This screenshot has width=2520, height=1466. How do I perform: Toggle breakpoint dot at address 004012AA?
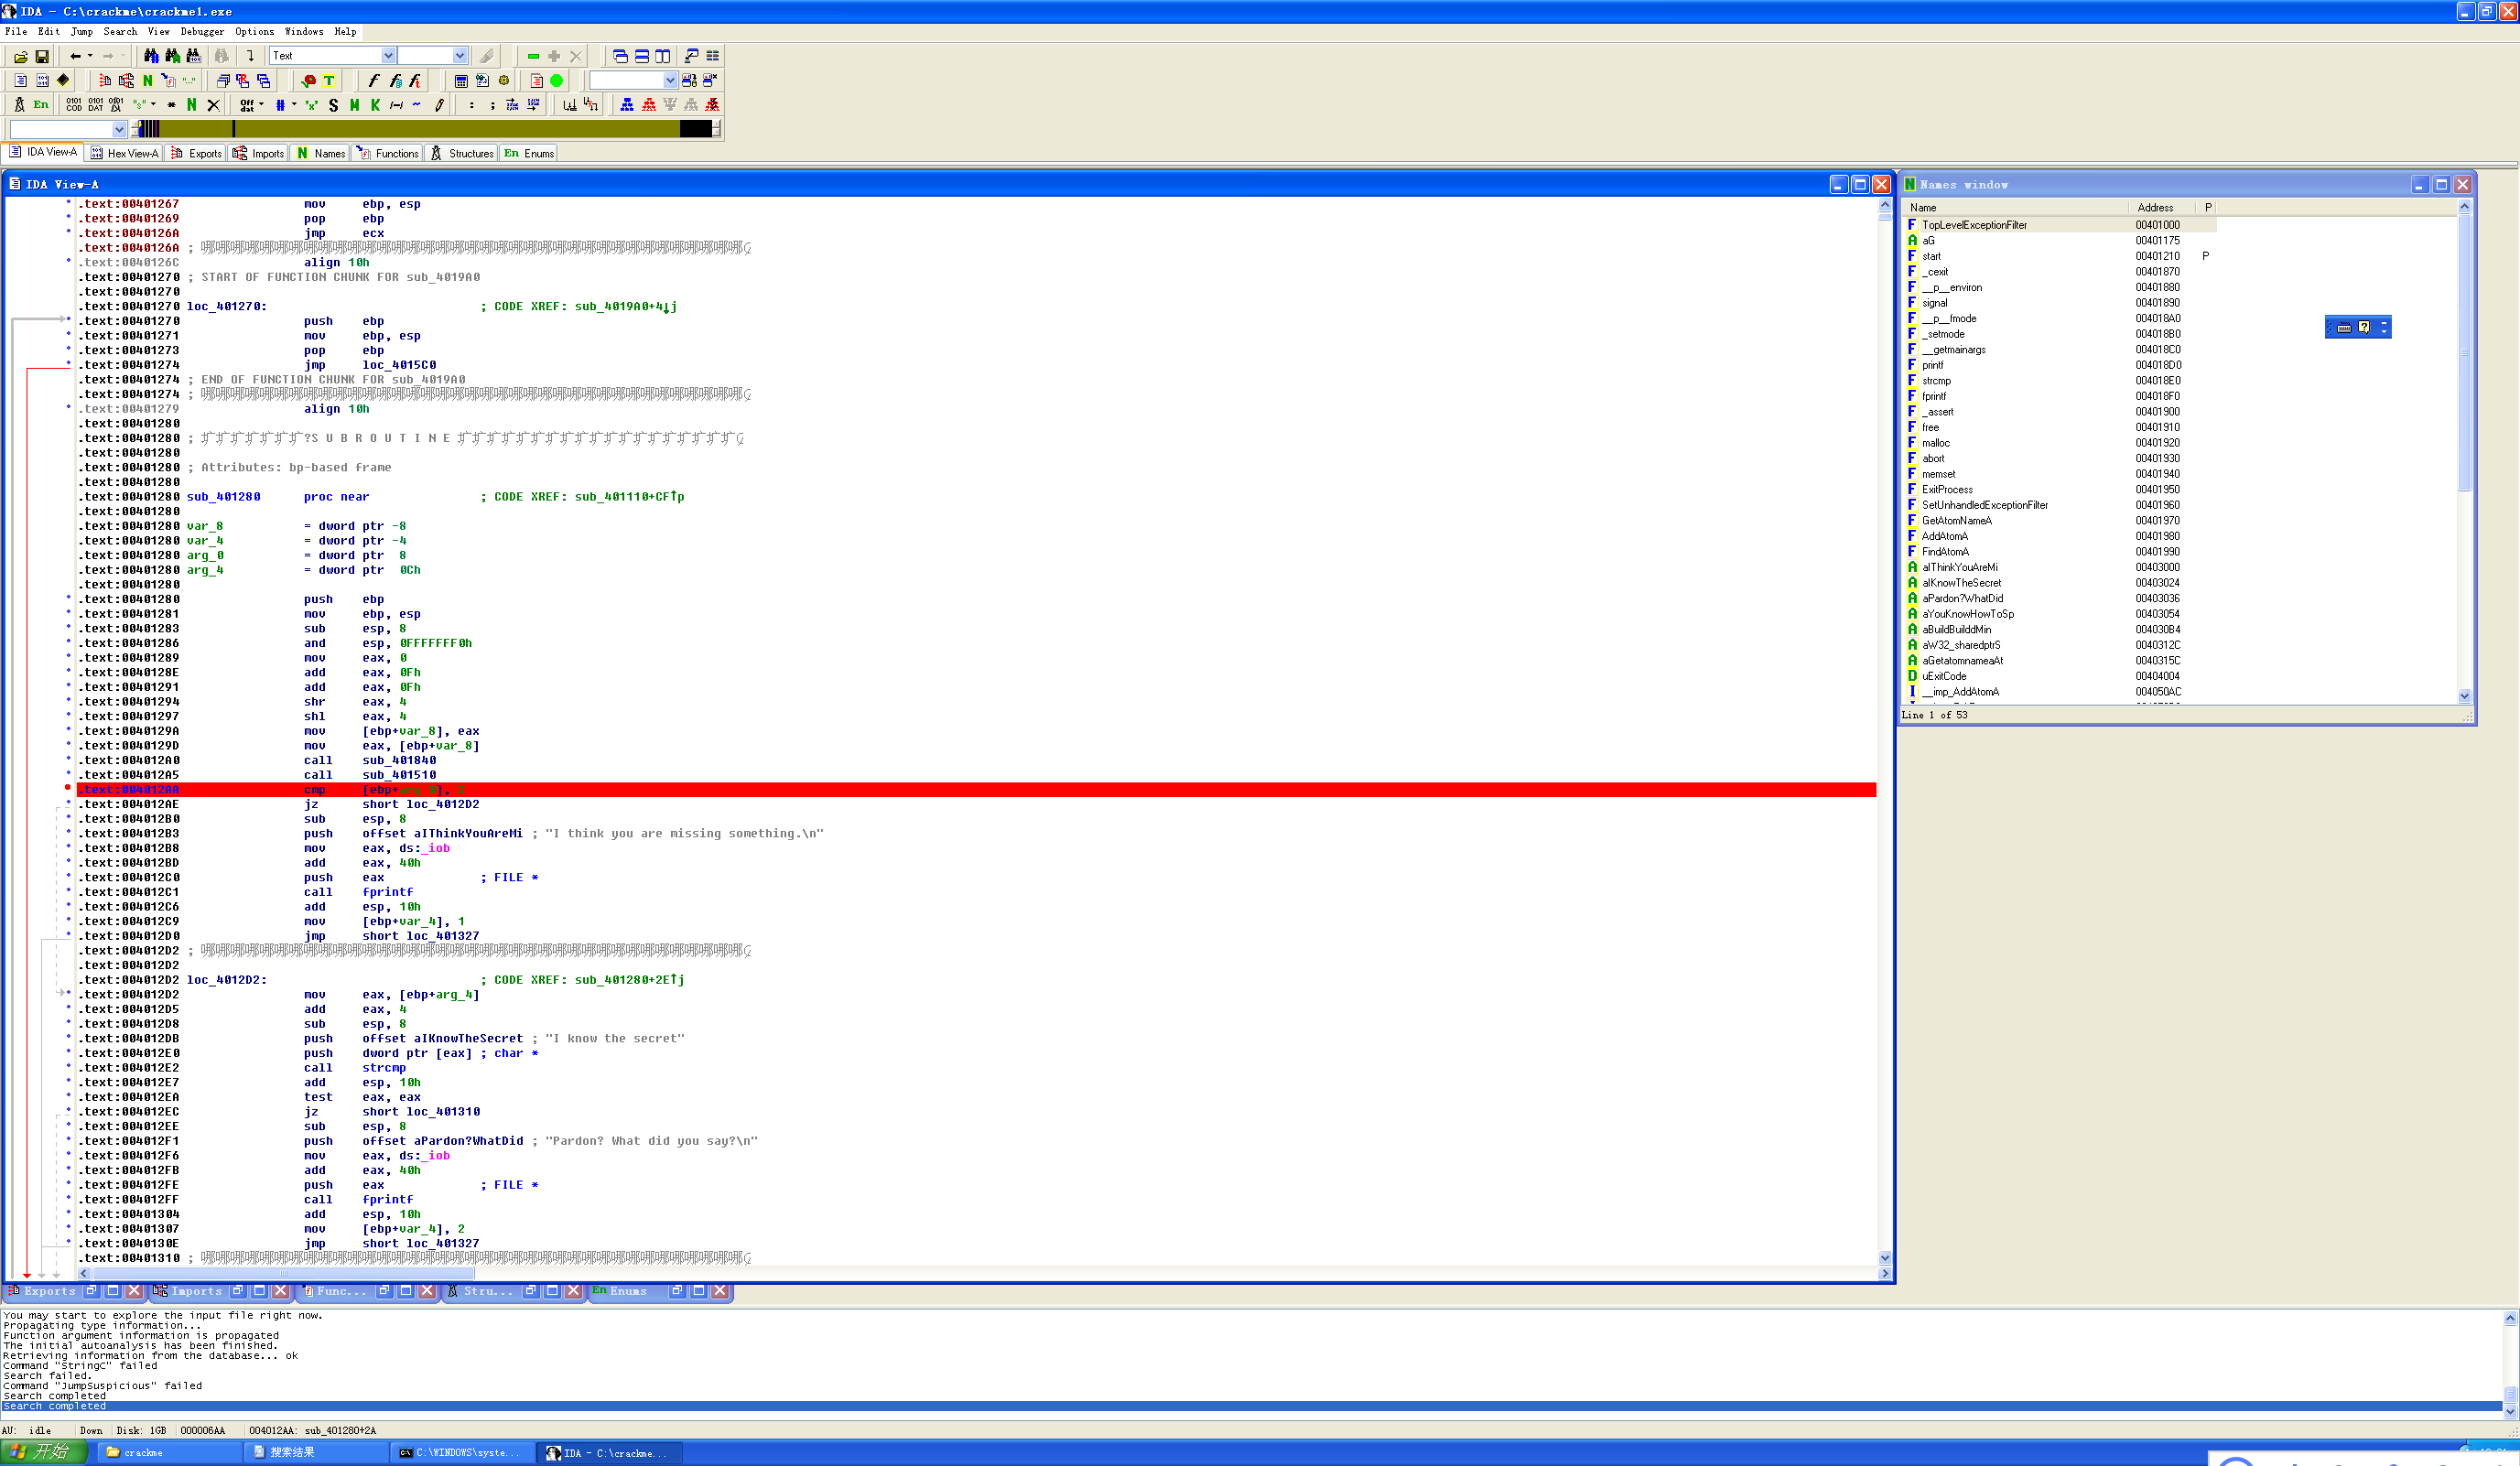pyautogui.click(x=68, y=789)
